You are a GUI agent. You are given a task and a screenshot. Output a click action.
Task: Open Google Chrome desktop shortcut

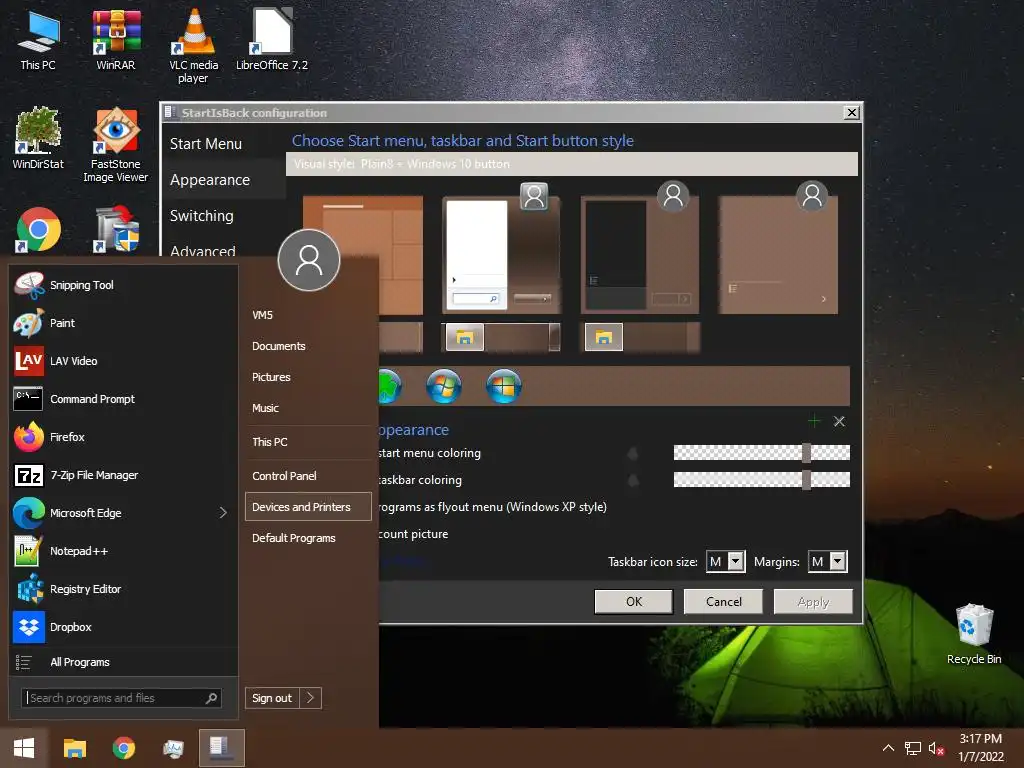38,229
